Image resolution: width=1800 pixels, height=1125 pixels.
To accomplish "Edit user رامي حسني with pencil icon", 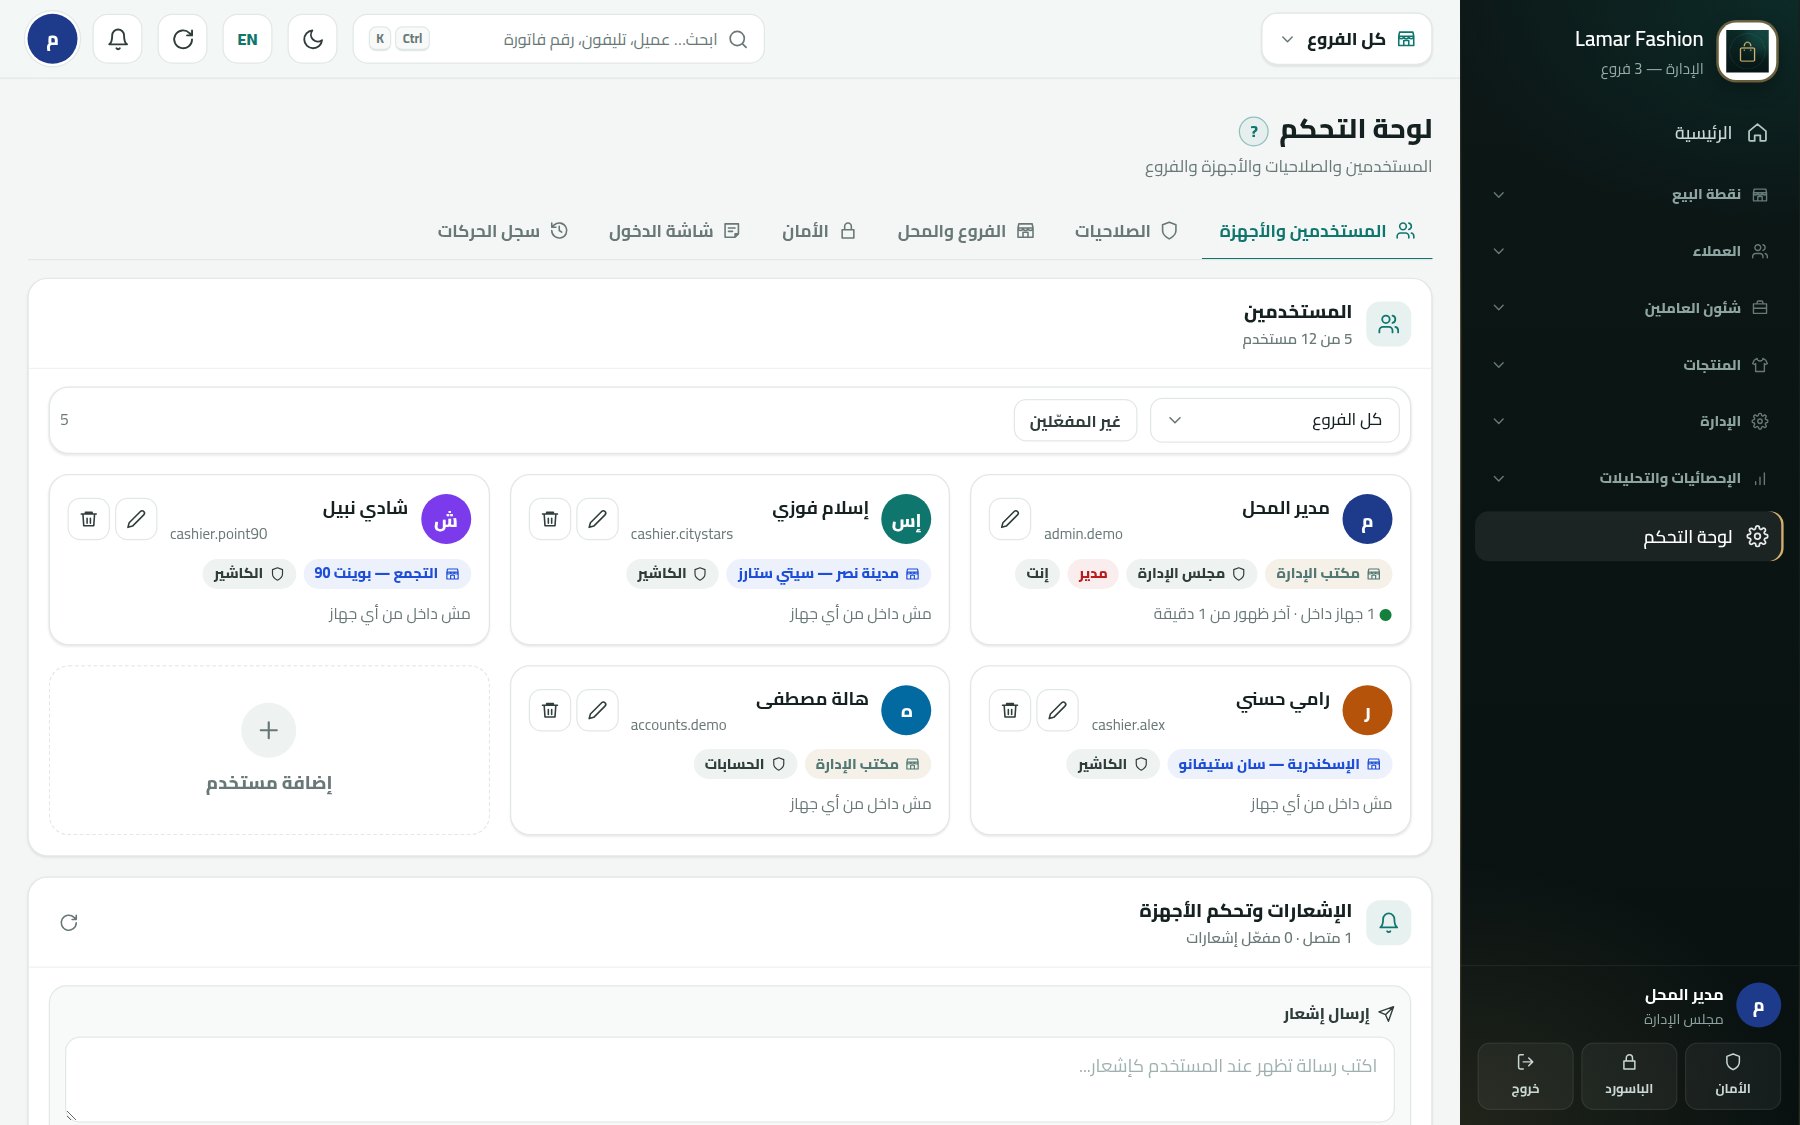I will [1058, 710].
